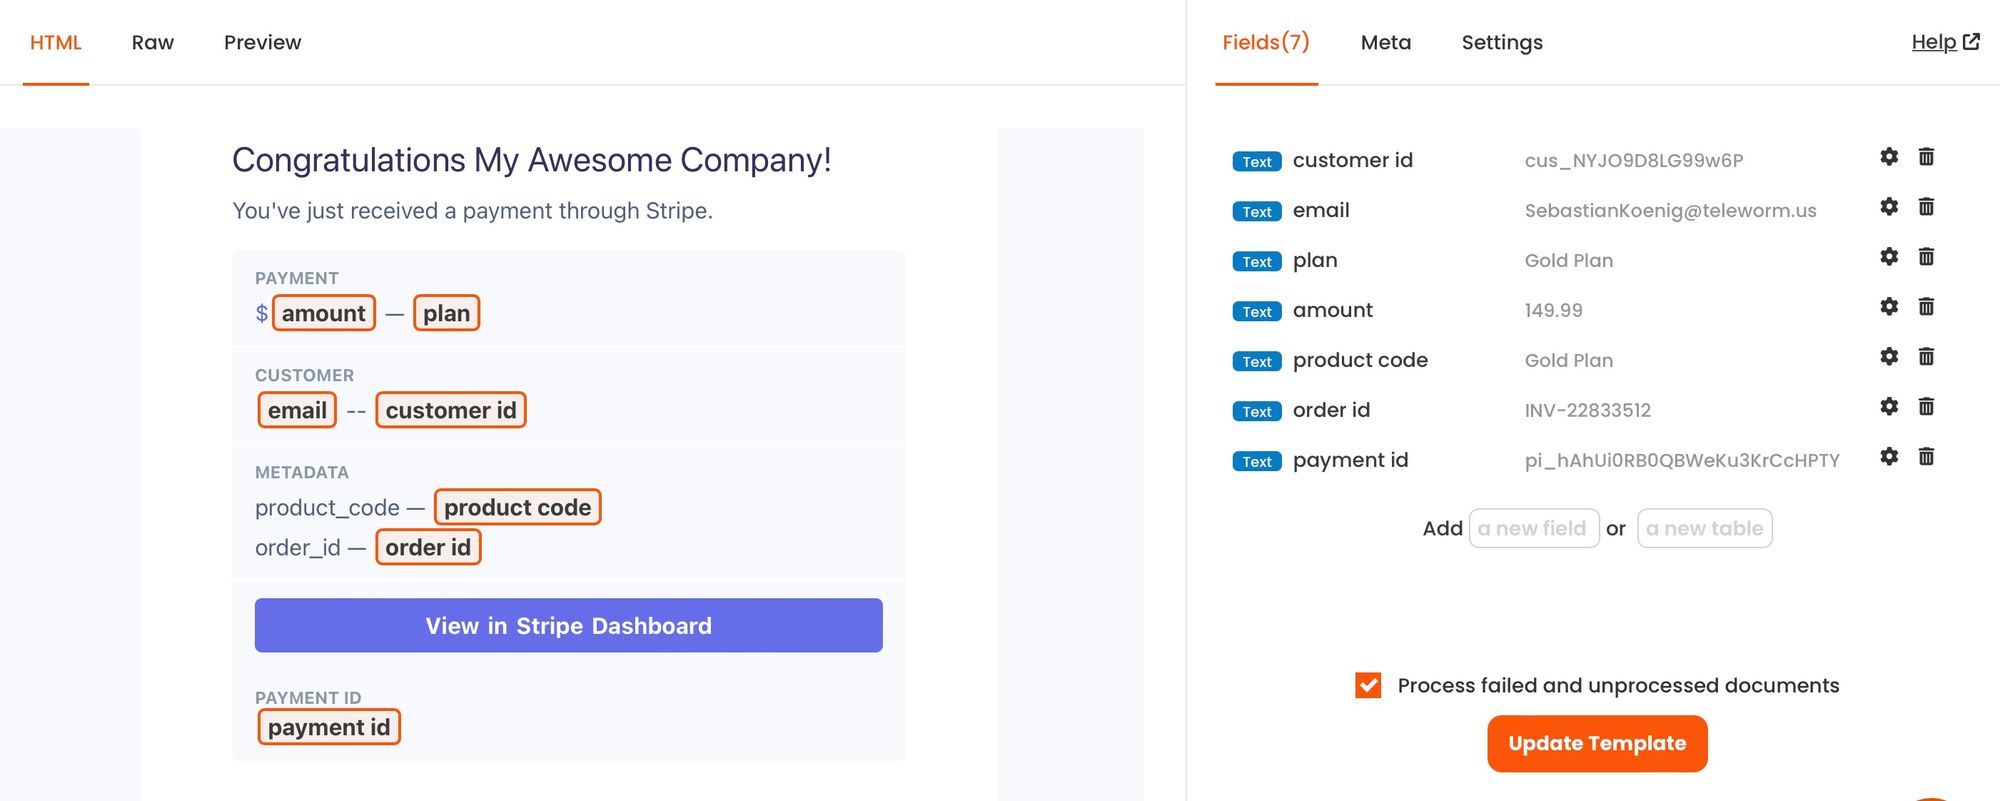Open settings gear for email field
This screenshot has height=801, width=2000.
click(x=1888, y=207)
